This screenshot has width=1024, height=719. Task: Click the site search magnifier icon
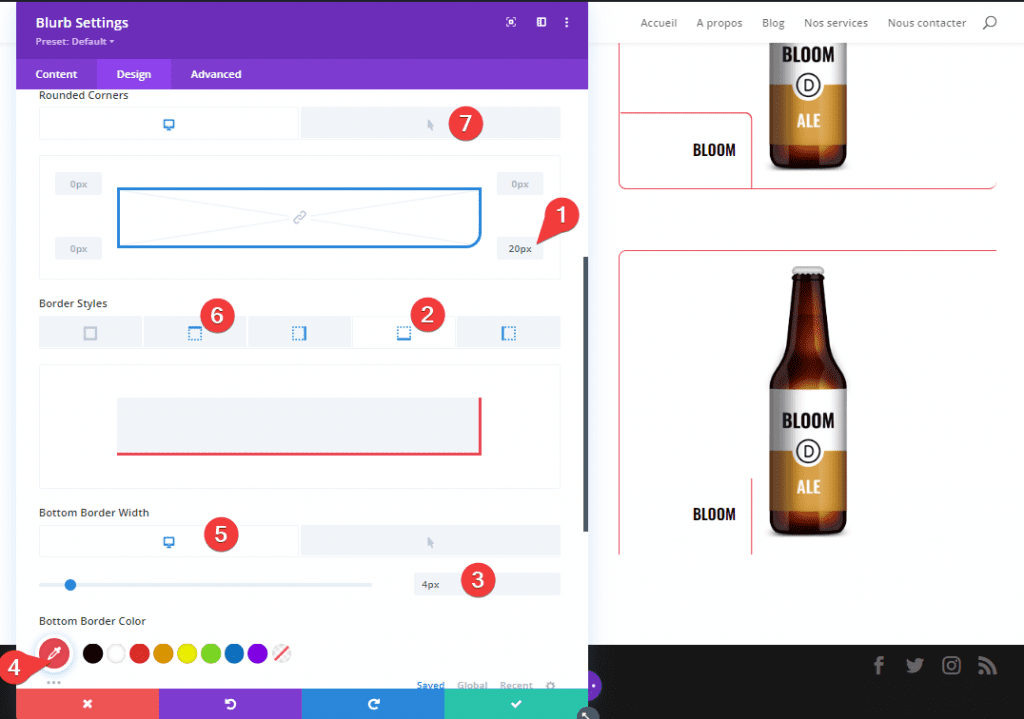tap(990, 23)
